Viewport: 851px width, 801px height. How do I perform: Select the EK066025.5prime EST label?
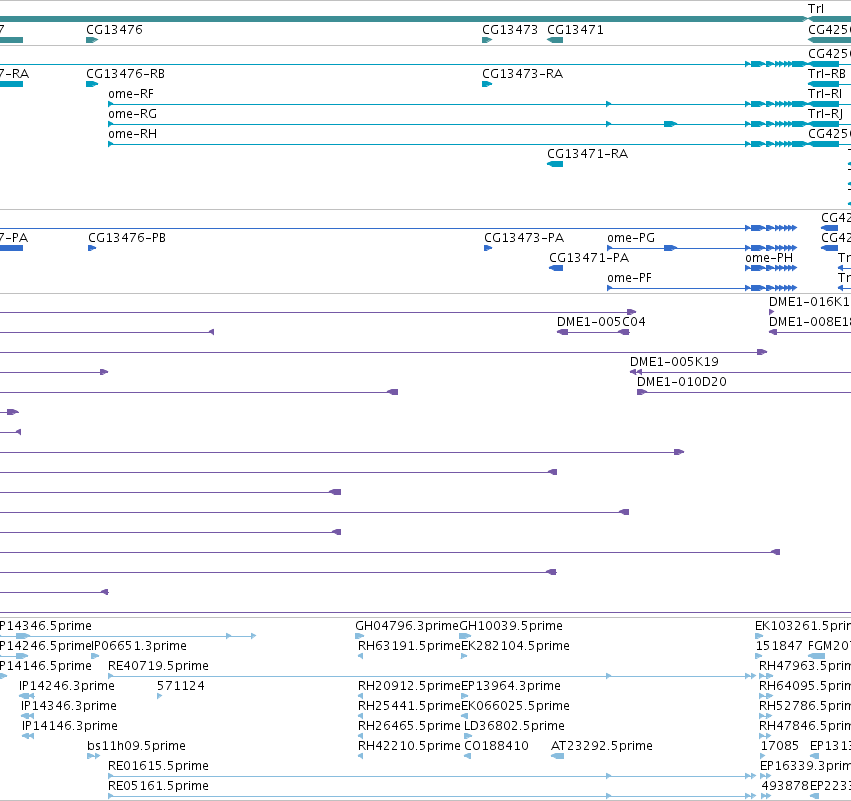[x=515, y=707]
